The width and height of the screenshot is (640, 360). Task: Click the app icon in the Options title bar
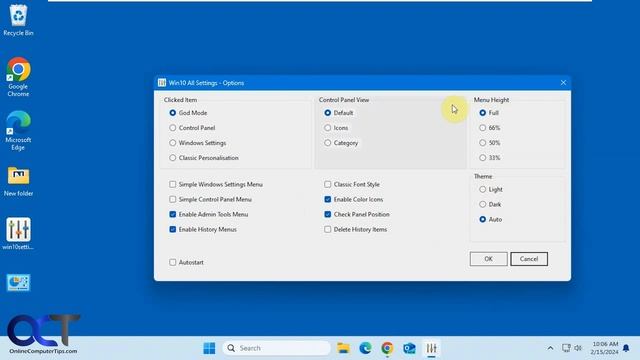pyautogui.click(x=162, y=83)
